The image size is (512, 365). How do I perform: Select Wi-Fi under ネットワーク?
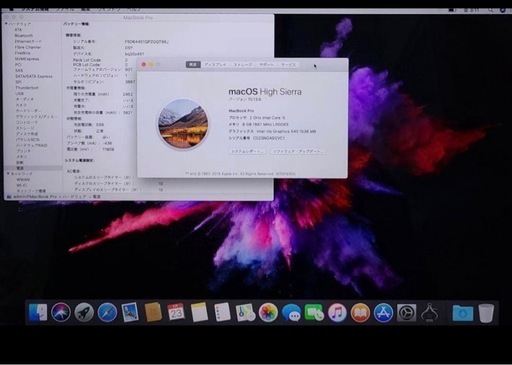tap(22, 185)
